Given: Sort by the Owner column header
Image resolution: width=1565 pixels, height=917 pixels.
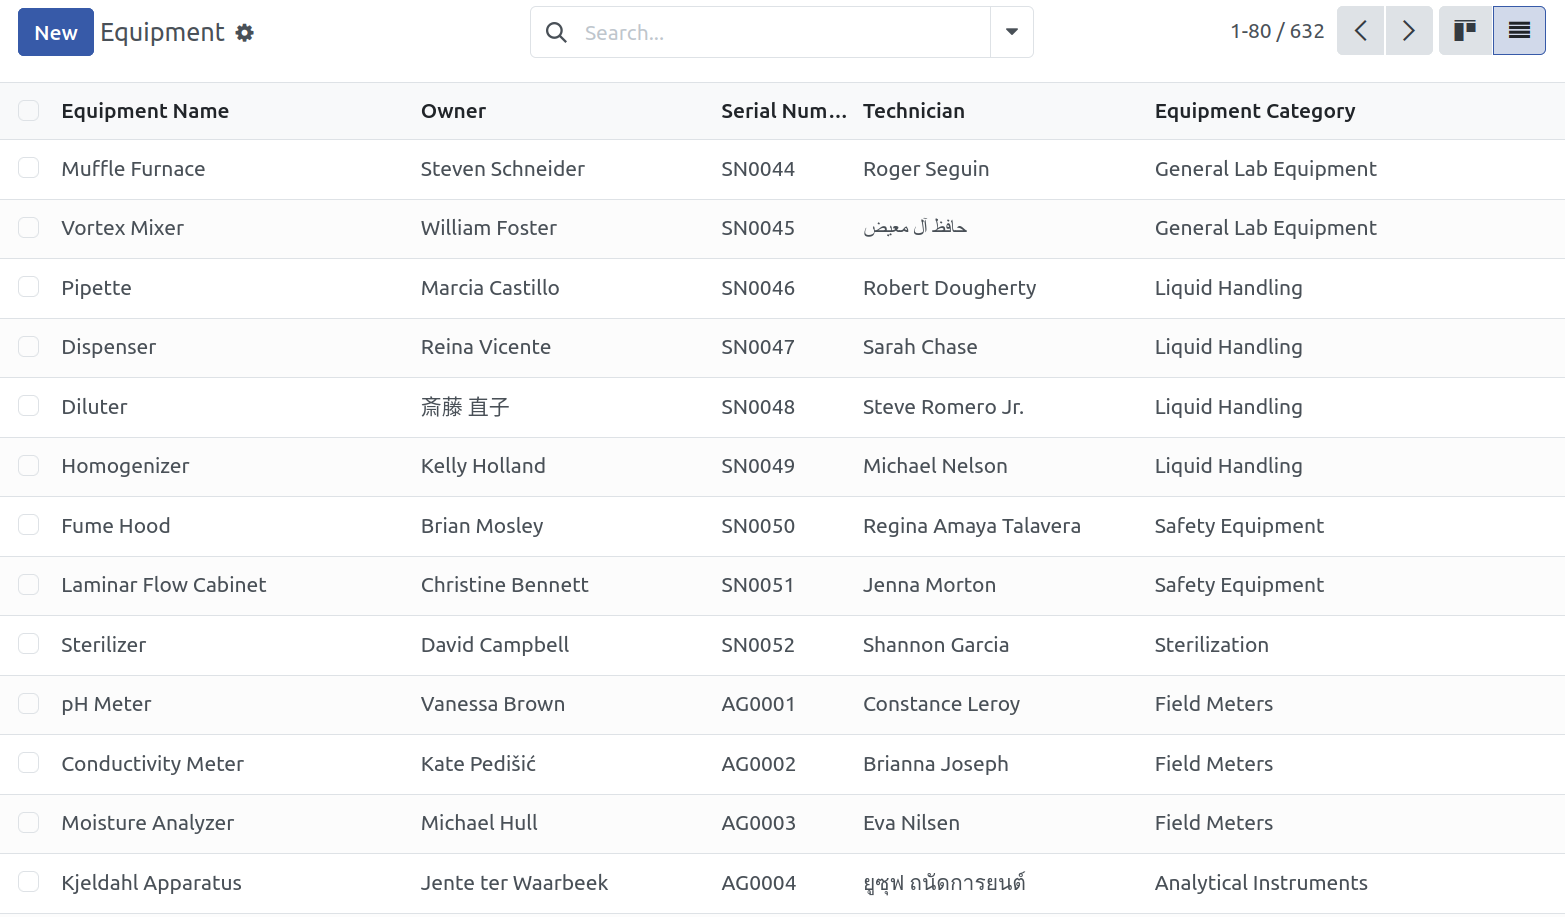Looking at the screenshot, I should pos(453,111).
